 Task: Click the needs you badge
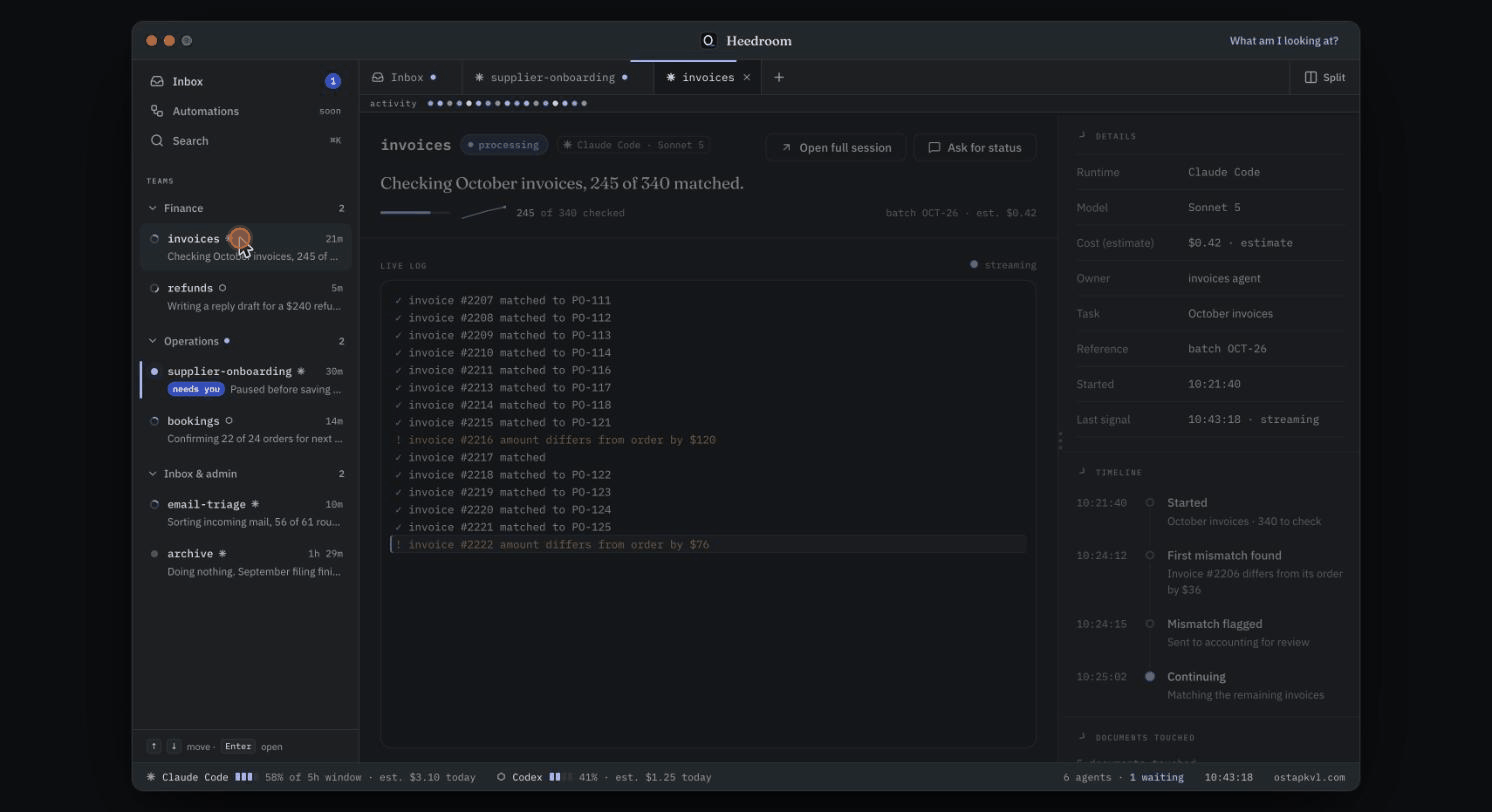point(196,389)
